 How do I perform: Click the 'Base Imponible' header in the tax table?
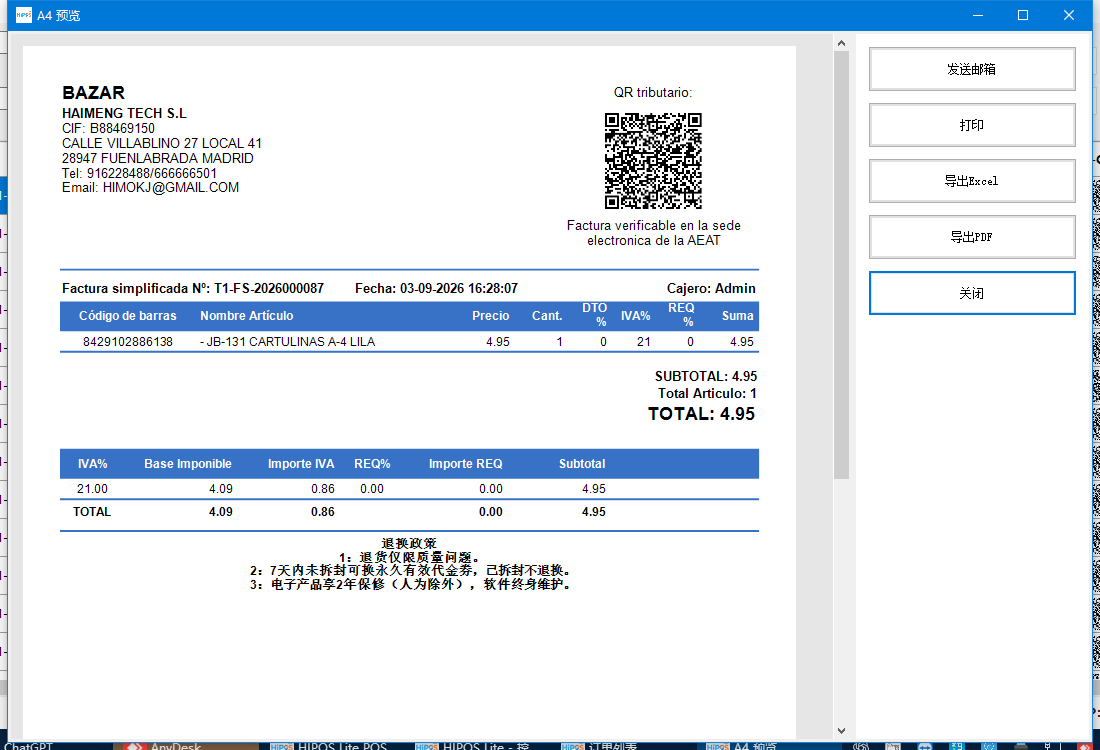coord(188,464)
